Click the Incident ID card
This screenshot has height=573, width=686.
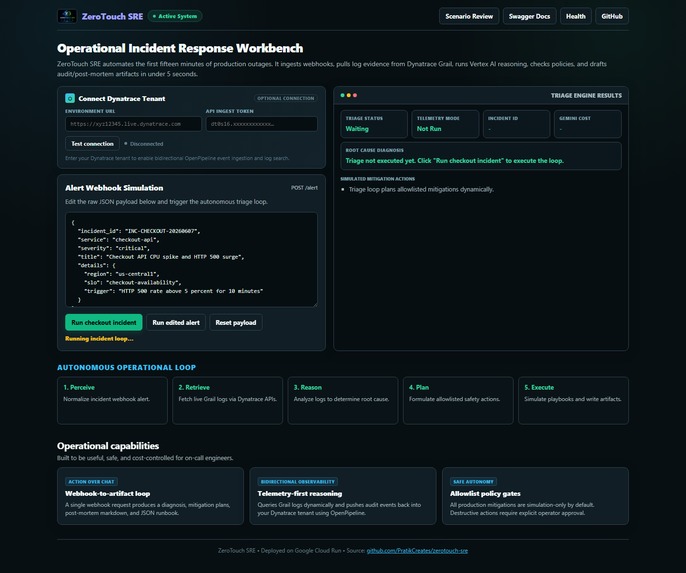pyautogui.click(x=516, y=124)
